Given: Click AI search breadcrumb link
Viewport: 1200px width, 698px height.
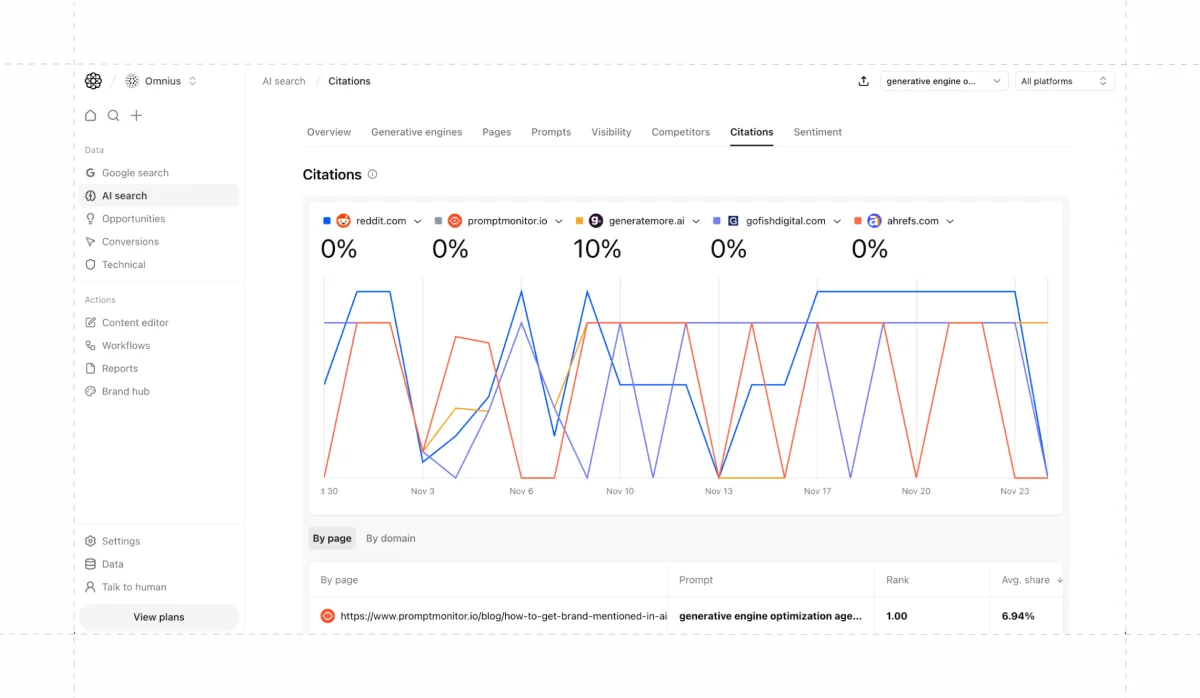Looking at the screenshot, I should pos(284,81).
